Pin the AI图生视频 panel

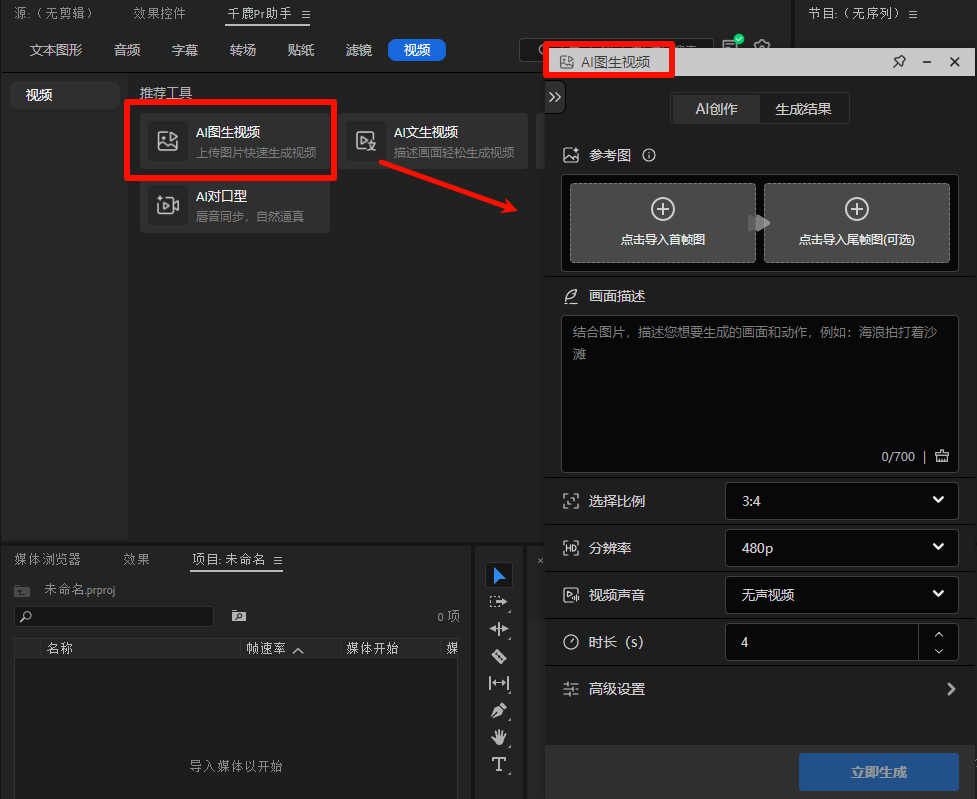899,61
